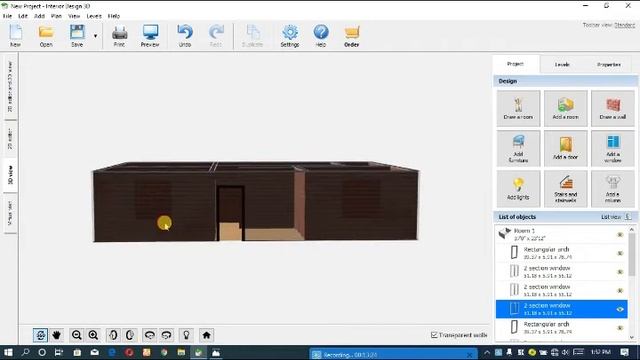Viewport: 640px width, 360px height.
Task: Toggle eye of Rectangular arch under Room 1
Action: tap(620, 253)
